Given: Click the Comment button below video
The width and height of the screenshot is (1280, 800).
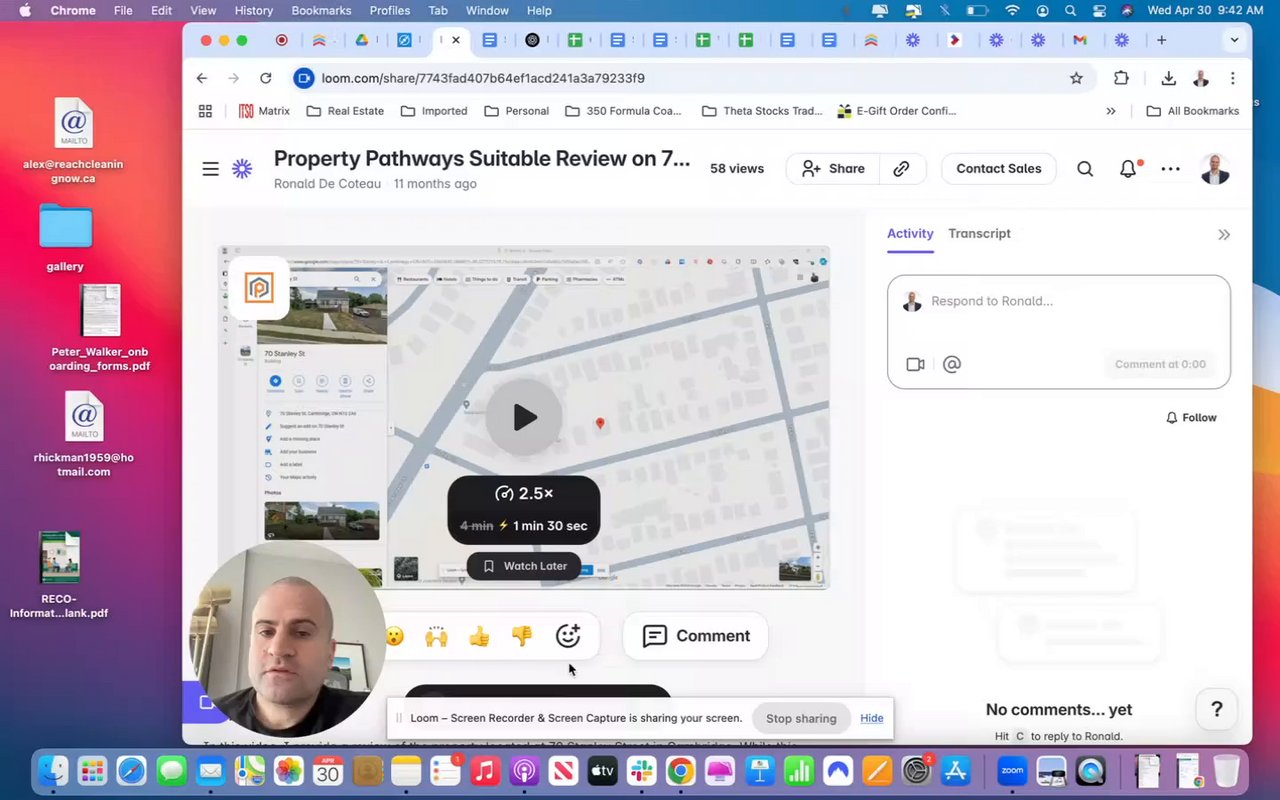Looking at the screenshot, I should (x=696, y=636).
